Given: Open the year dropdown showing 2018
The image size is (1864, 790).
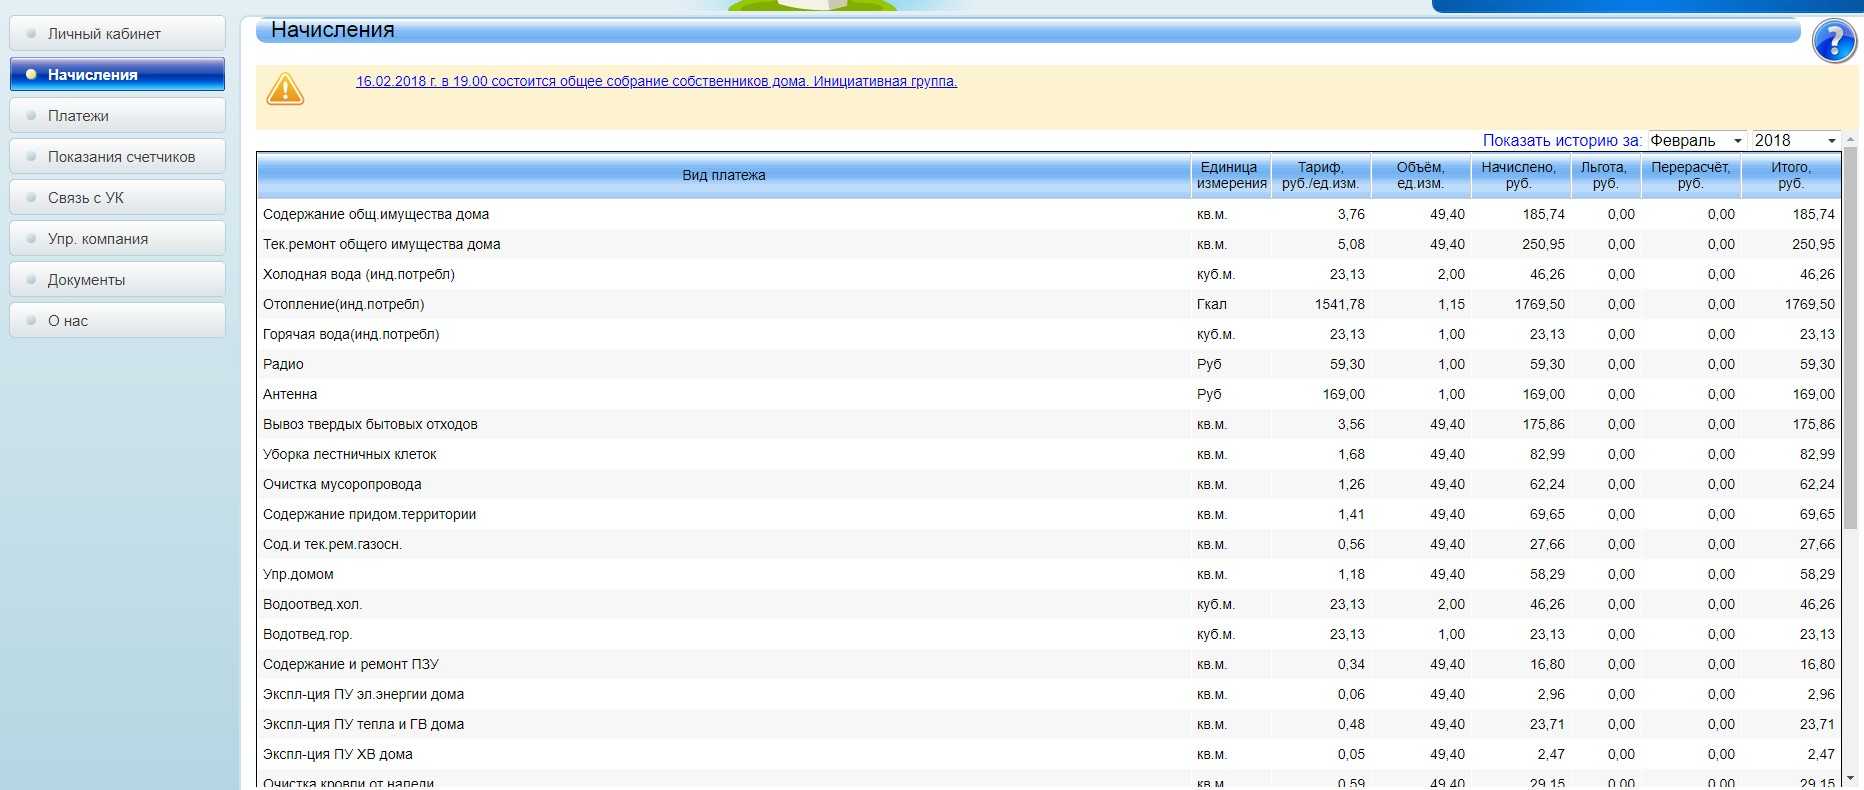Looking at the screenshot, I should click(1796, 141).
